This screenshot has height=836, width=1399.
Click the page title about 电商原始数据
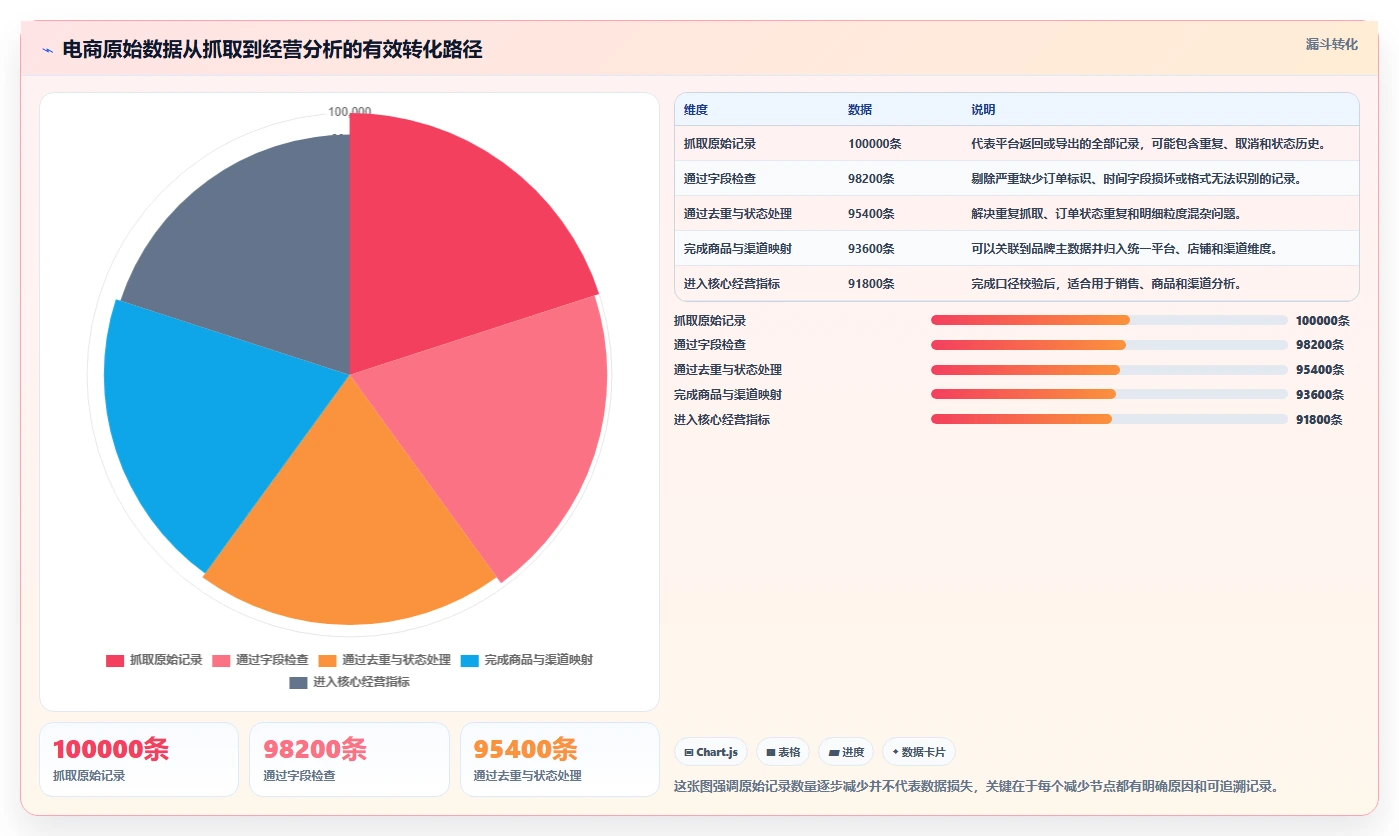272,50
